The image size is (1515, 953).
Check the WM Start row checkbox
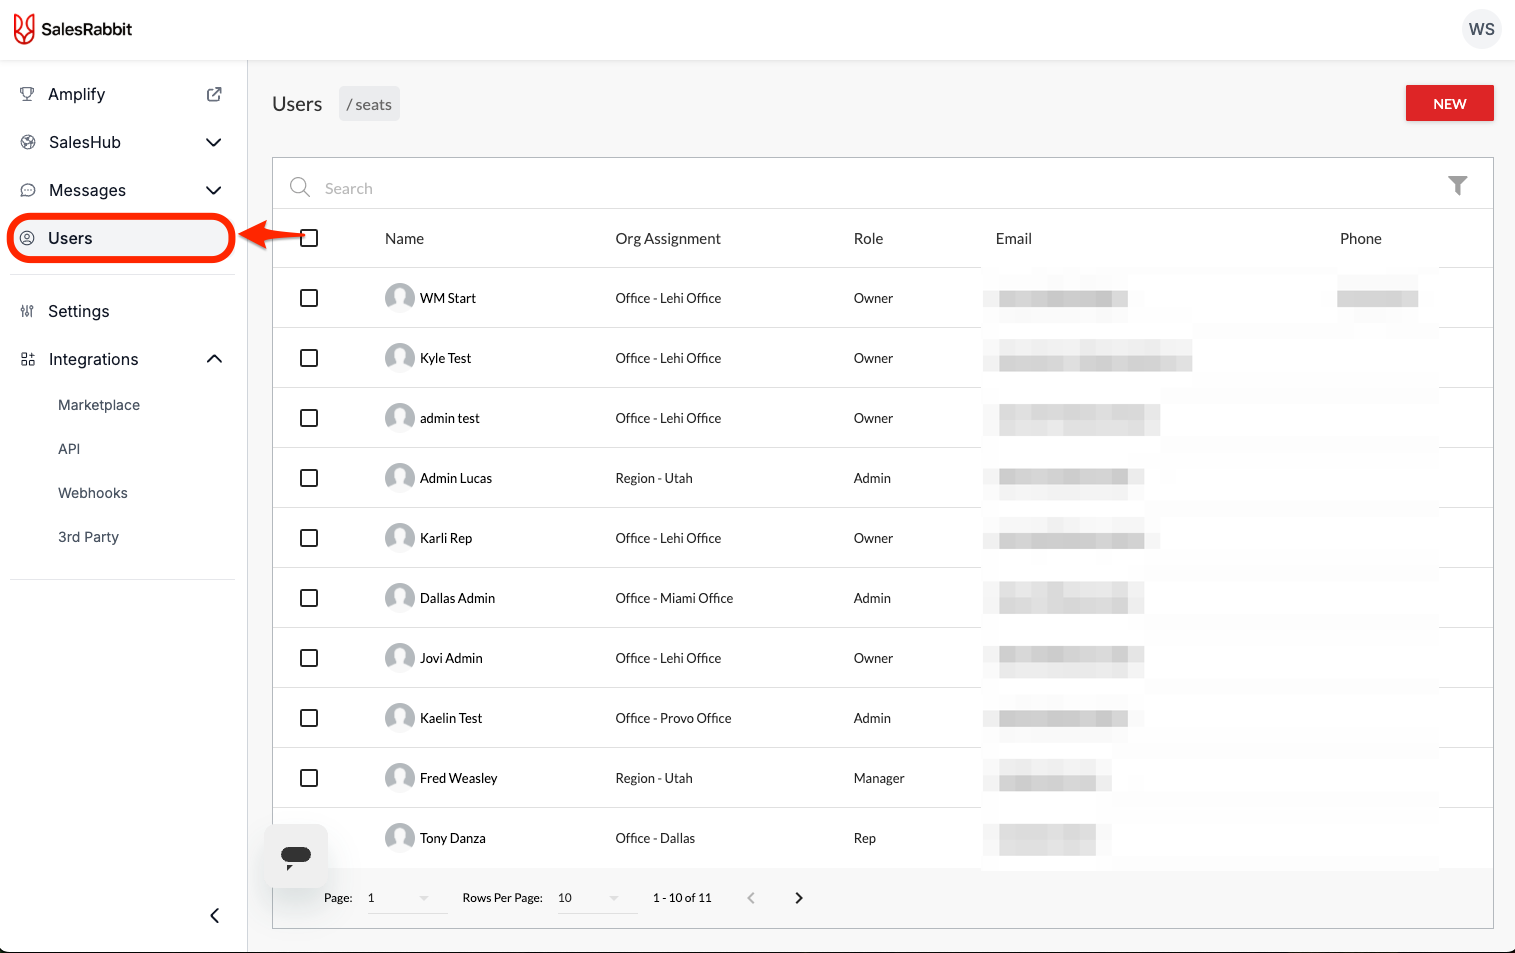pos(309,298)
